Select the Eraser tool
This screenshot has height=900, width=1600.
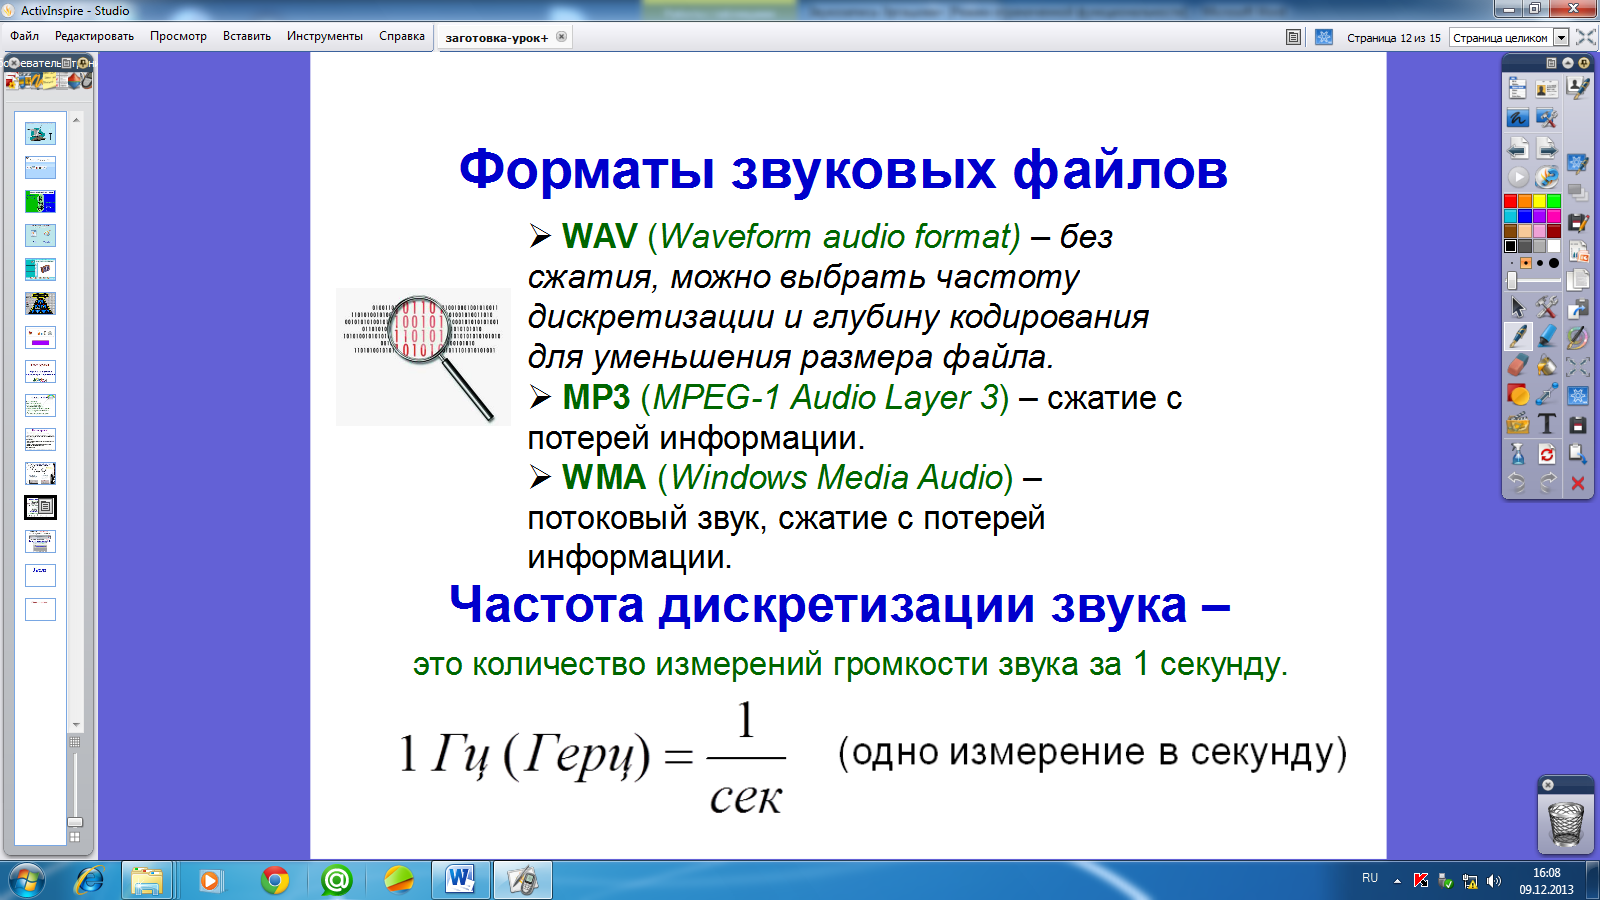(x=1518, y=365)
